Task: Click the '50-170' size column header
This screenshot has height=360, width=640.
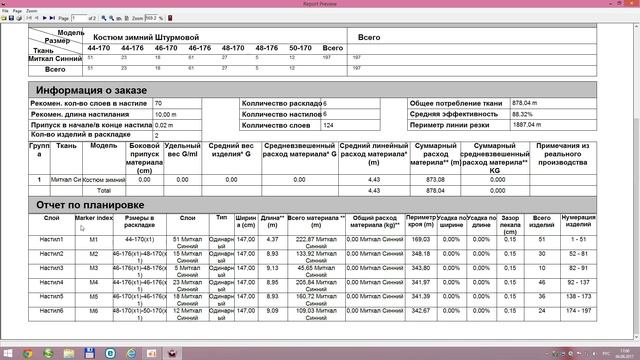Action: tap(300, 48)
